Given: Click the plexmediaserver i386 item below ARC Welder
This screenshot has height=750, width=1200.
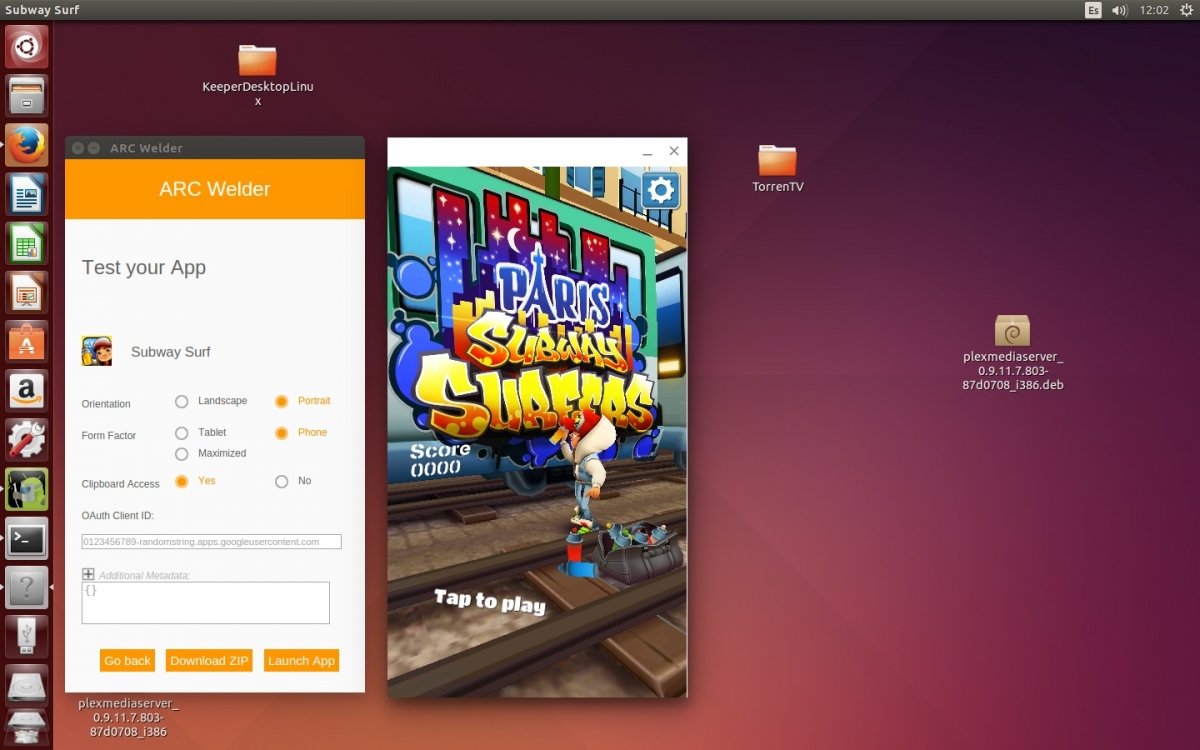Looking at the screenshot, I should pyautogui.click(x=128, y=718).
